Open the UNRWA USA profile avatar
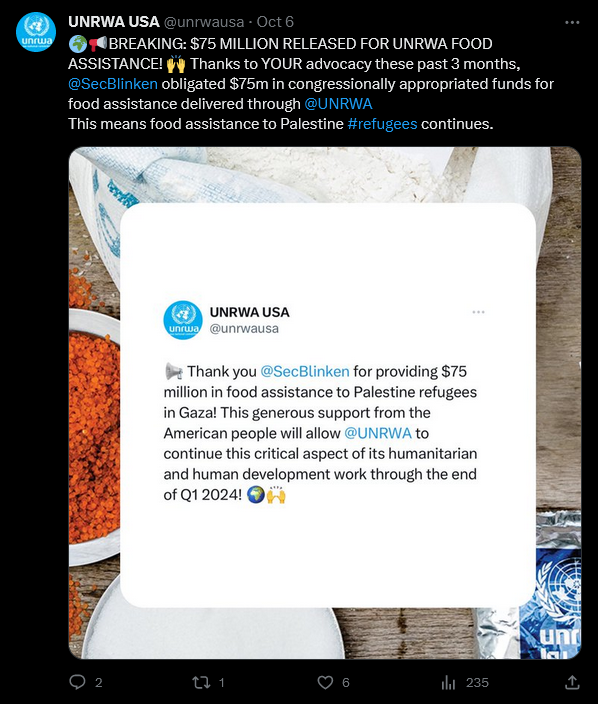This screenshot has width=598, height=704. (36, 32)
